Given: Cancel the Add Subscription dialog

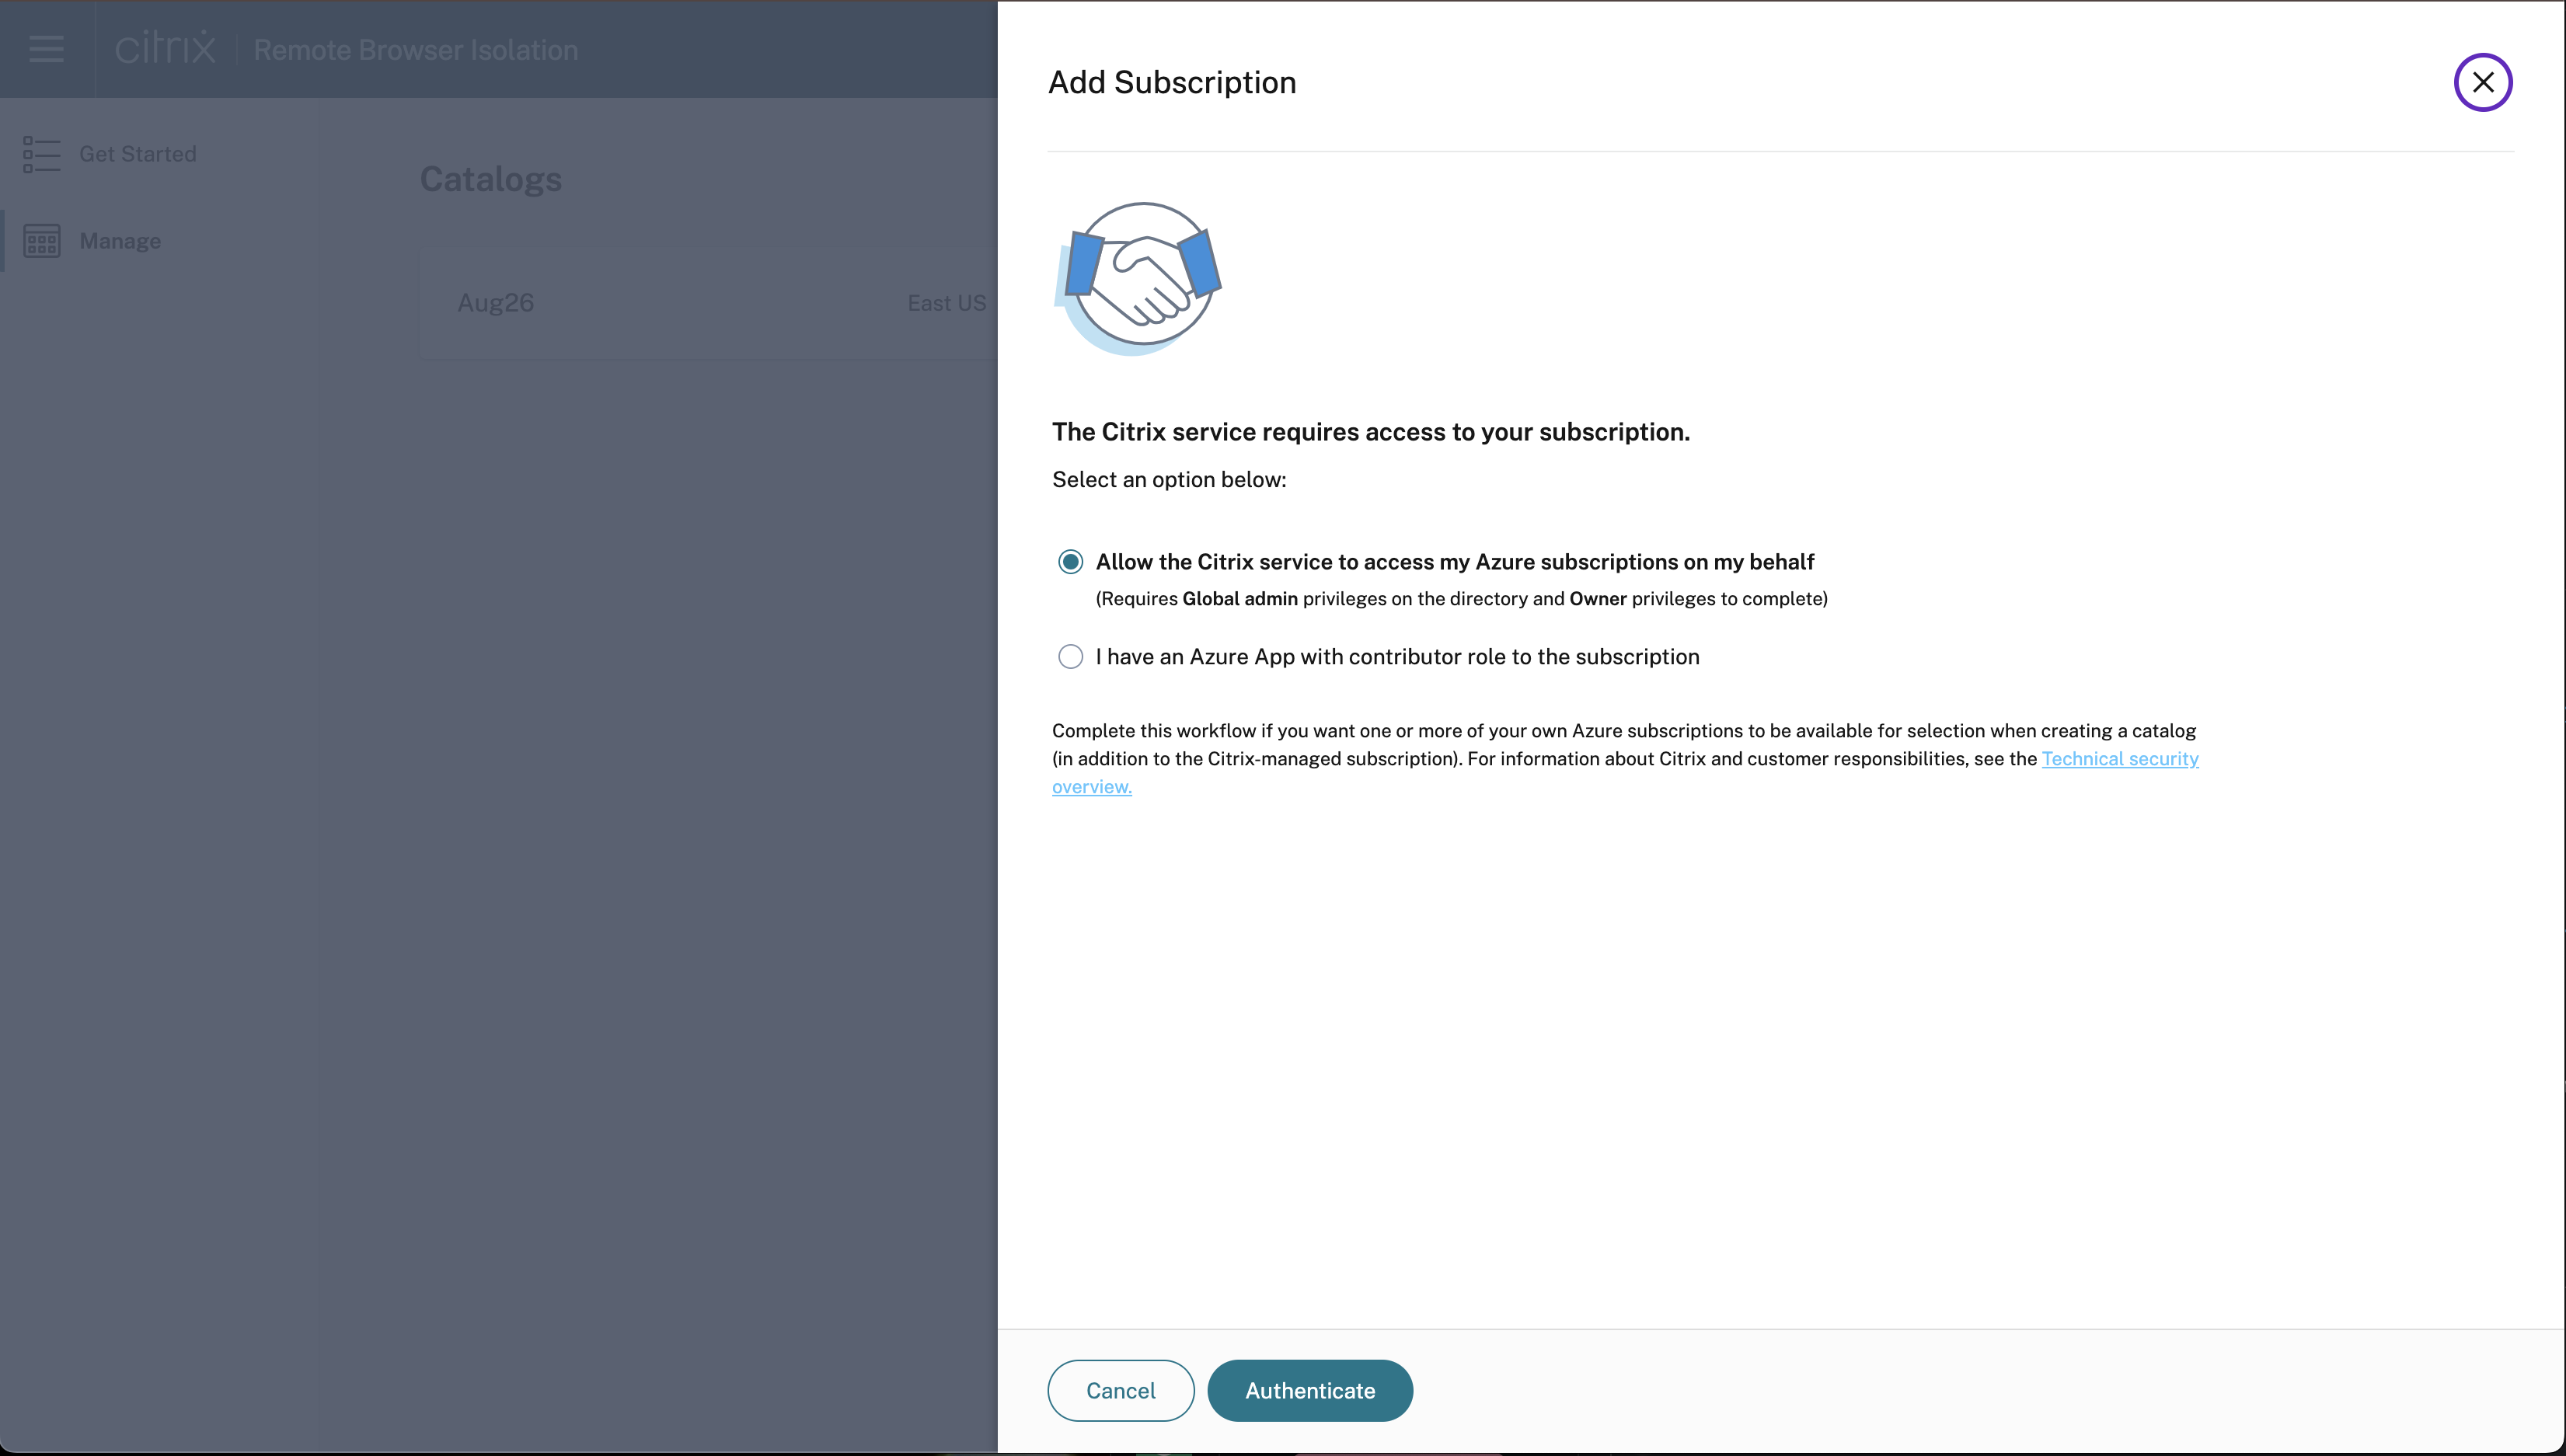Looking at the screenshot, I should pyautogui.click(x=1120, y=1390).
